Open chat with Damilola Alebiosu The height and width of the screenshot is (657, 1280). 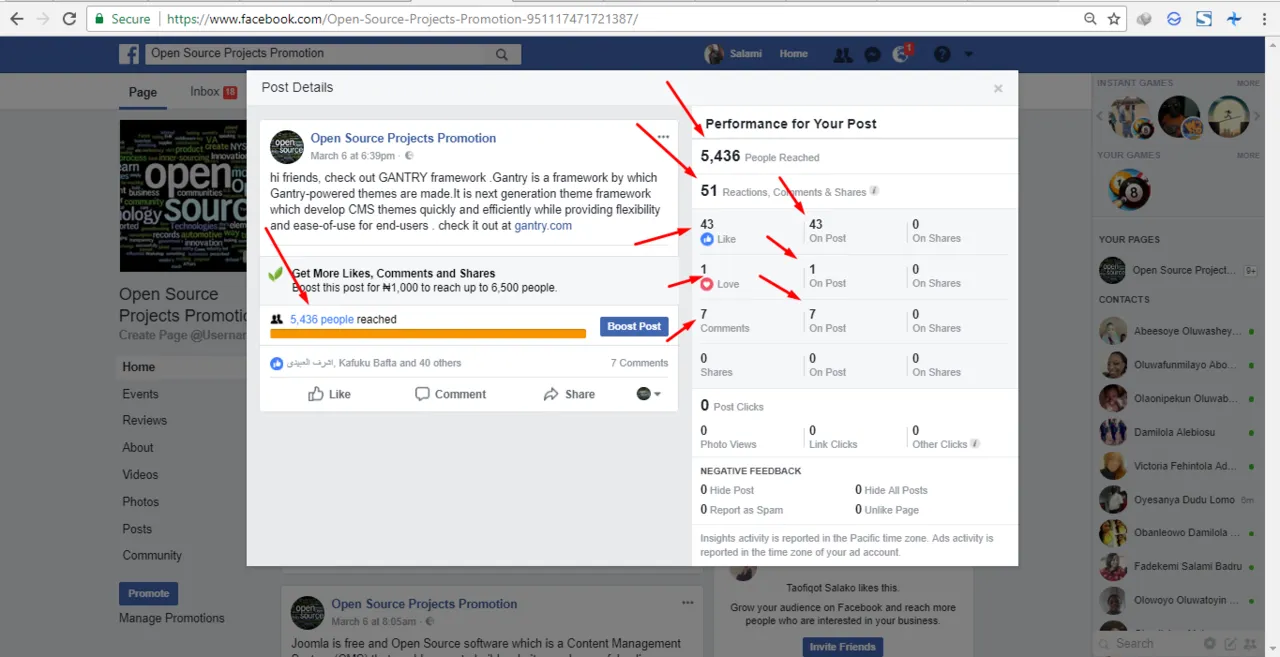point(1175,433)
